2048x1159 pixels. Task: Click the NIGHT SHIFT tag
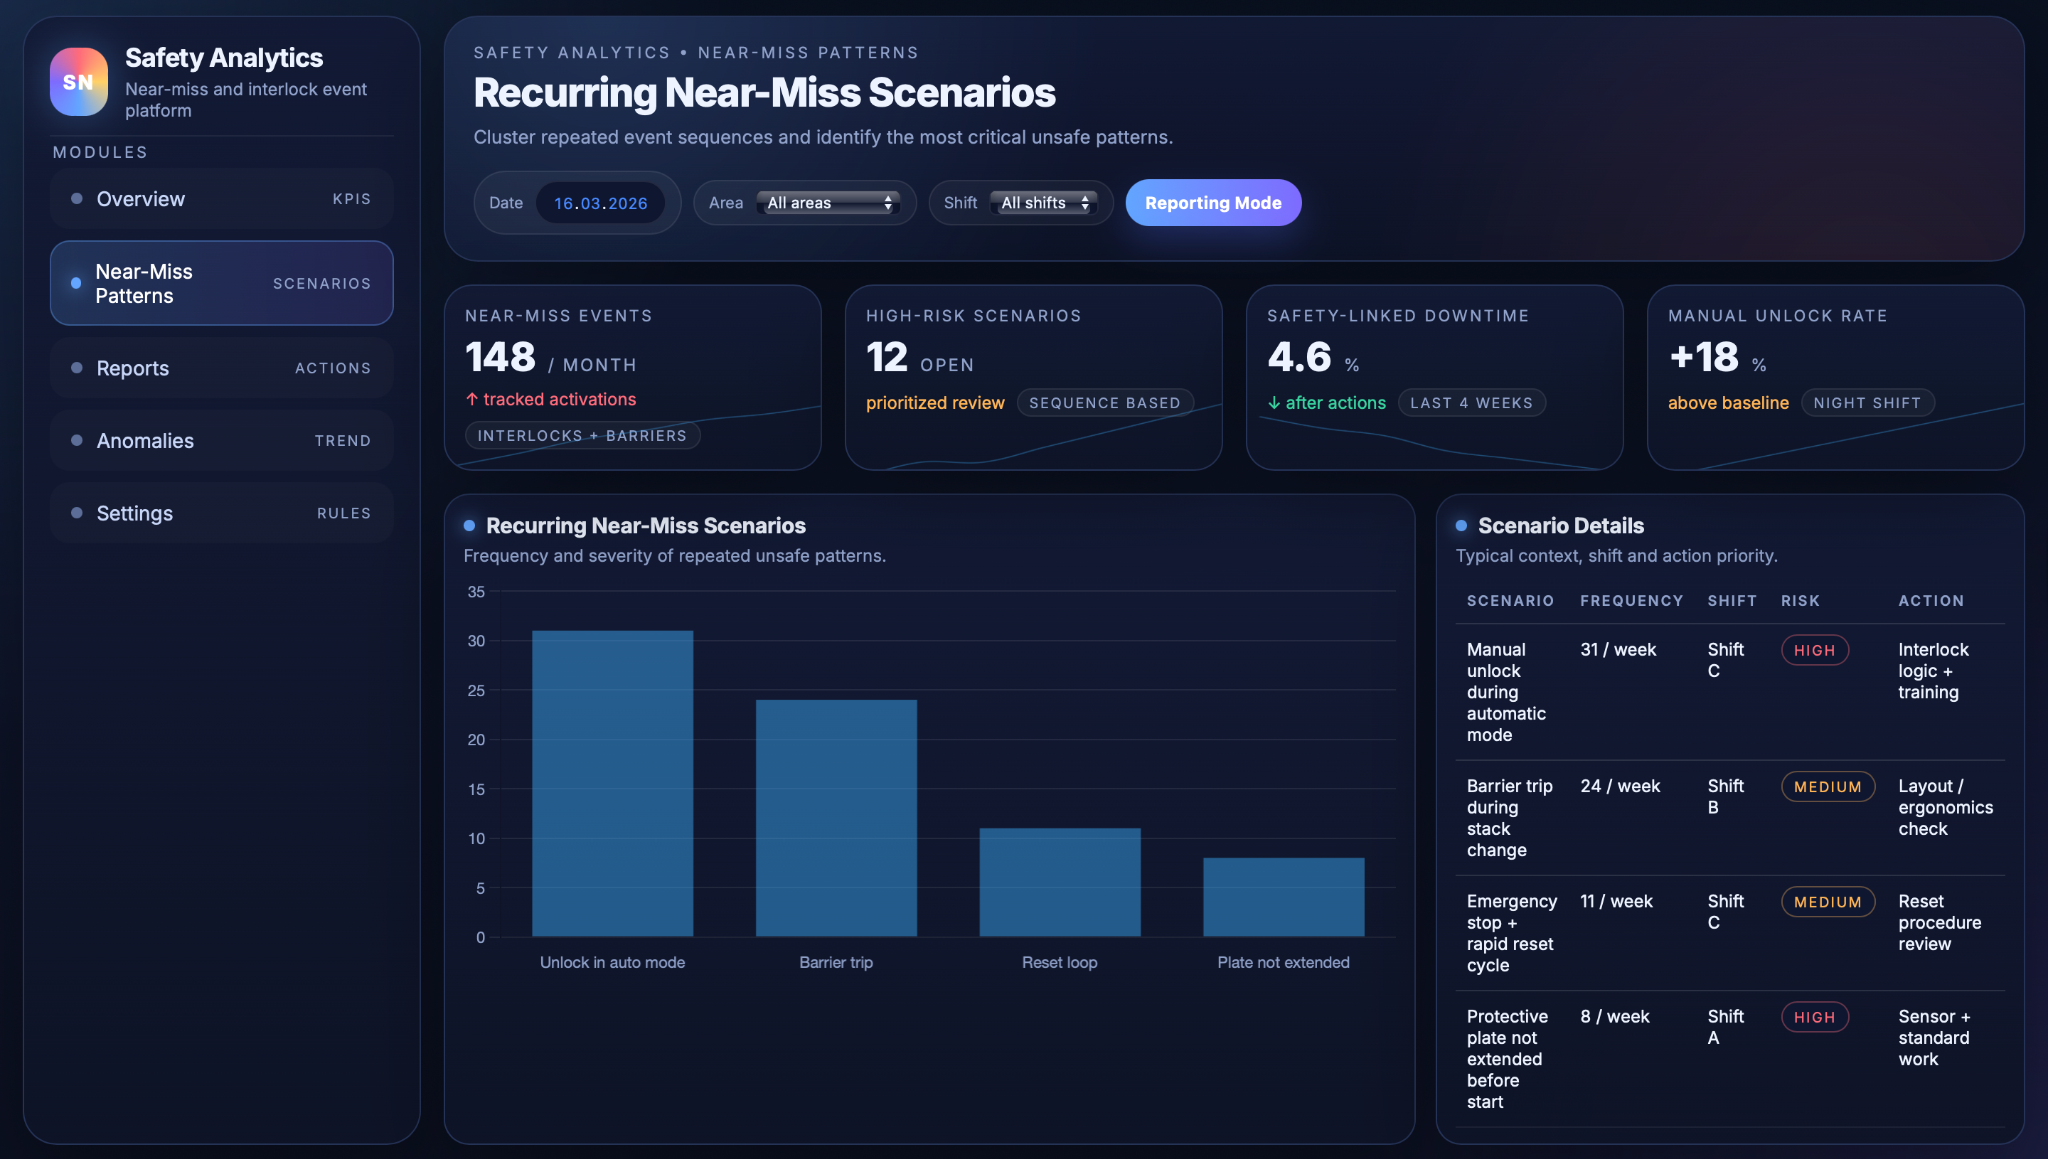click(x=1867, y=403)
